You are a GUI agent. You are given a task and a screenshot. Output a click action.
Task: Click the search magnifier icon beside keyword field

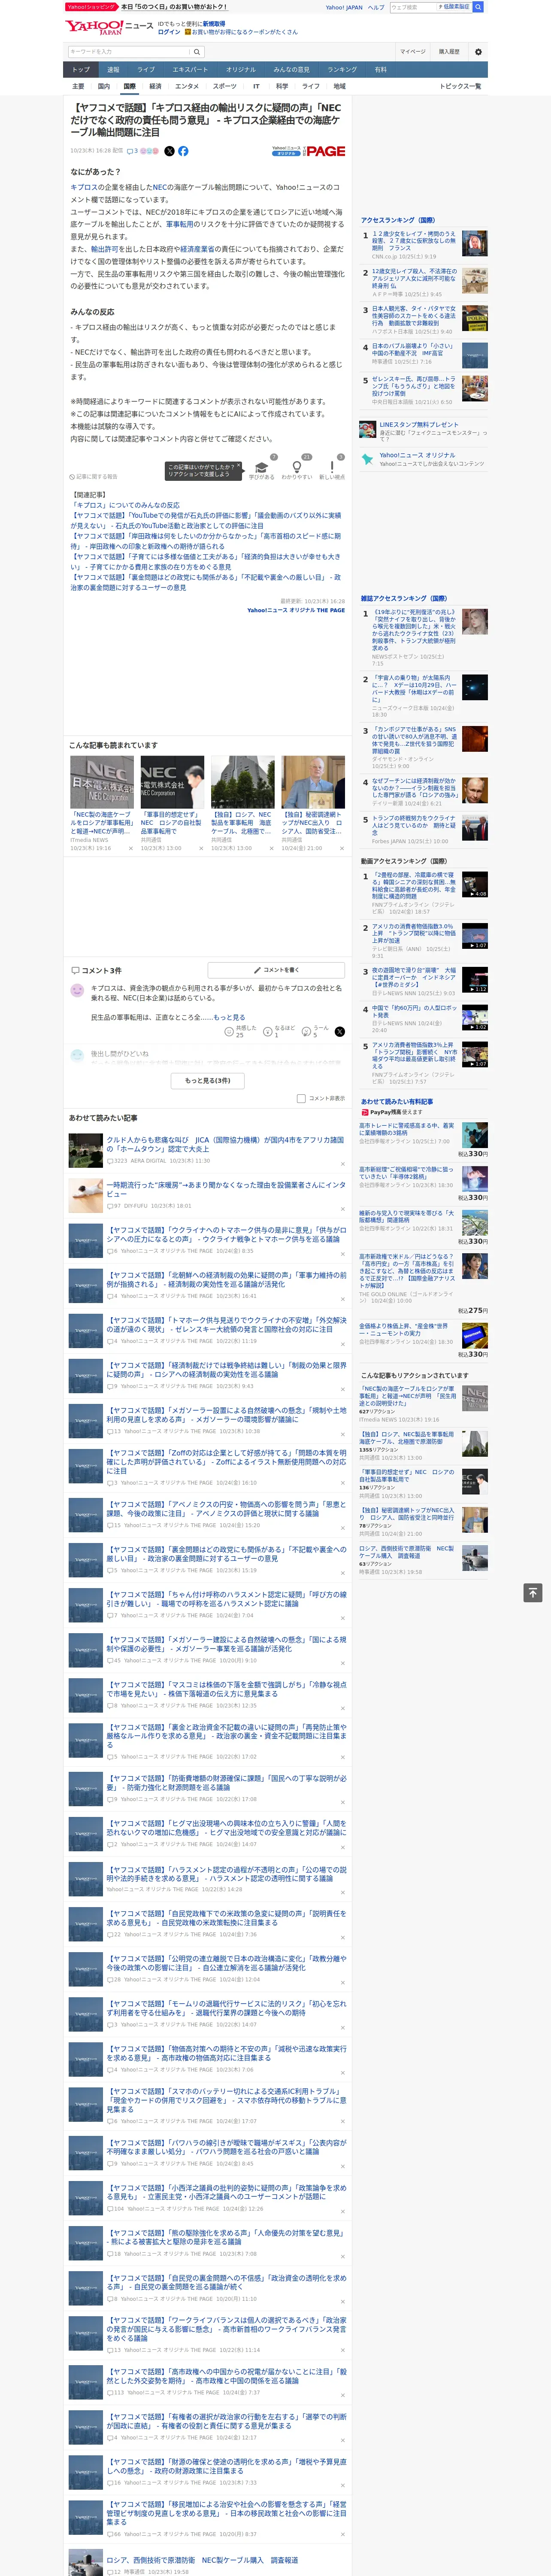click(197, 52)
